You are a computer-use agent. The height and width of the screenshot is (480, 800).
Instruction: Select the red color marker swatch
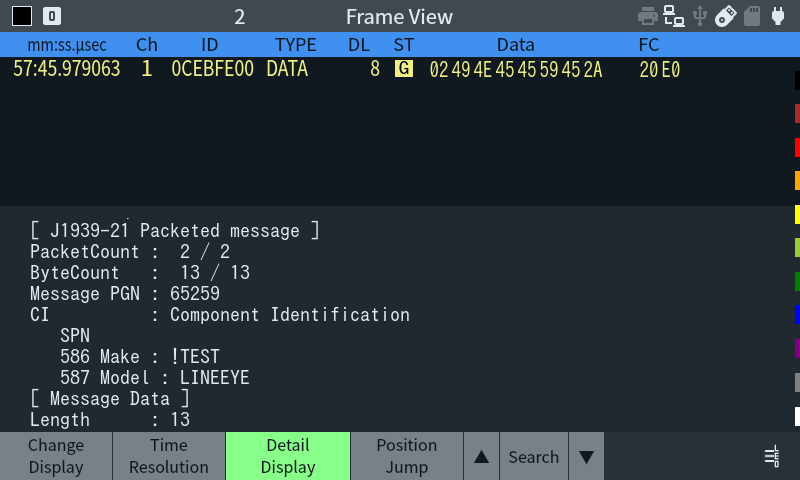click(796, 147)
